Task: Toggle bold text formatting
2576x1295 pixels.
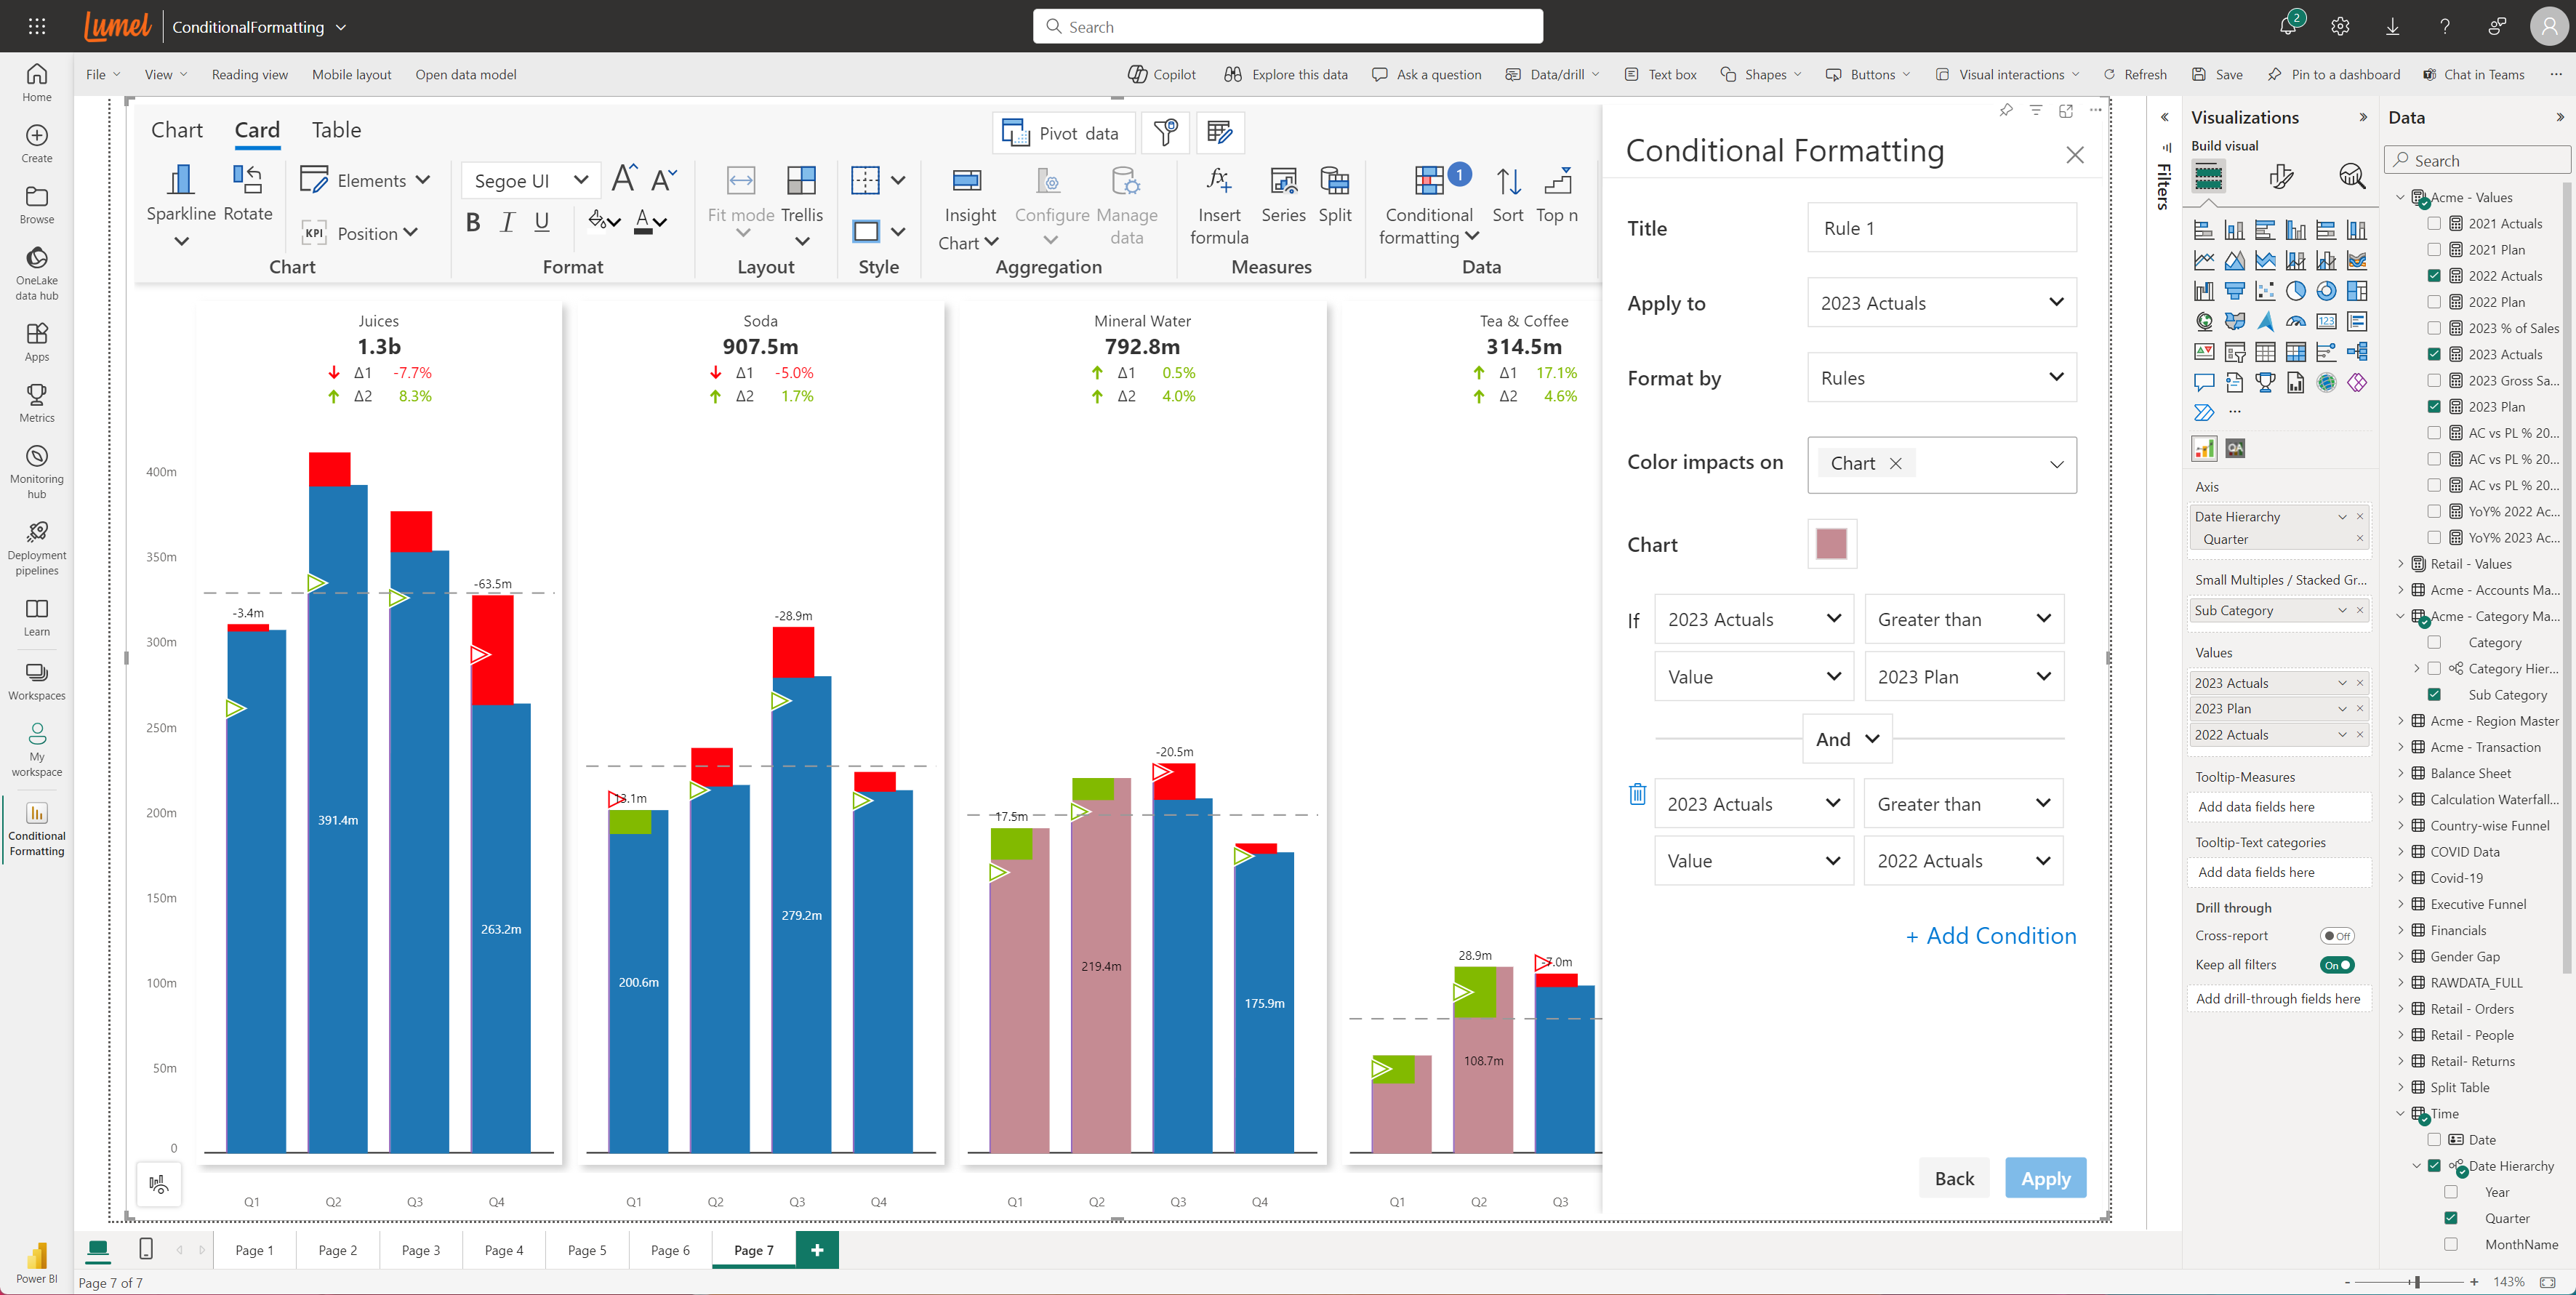Action: (x=473, y=222)
